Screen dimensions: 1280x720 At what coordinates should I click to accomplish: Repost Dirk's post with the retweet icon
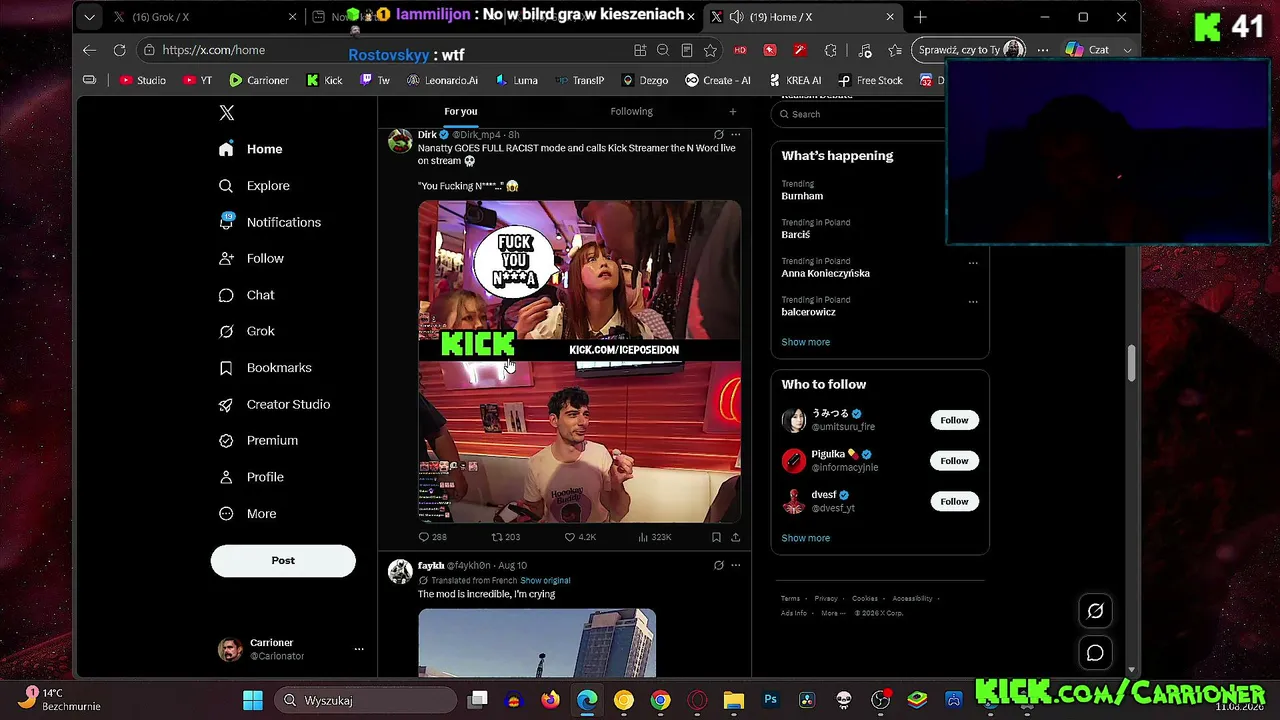505,537
